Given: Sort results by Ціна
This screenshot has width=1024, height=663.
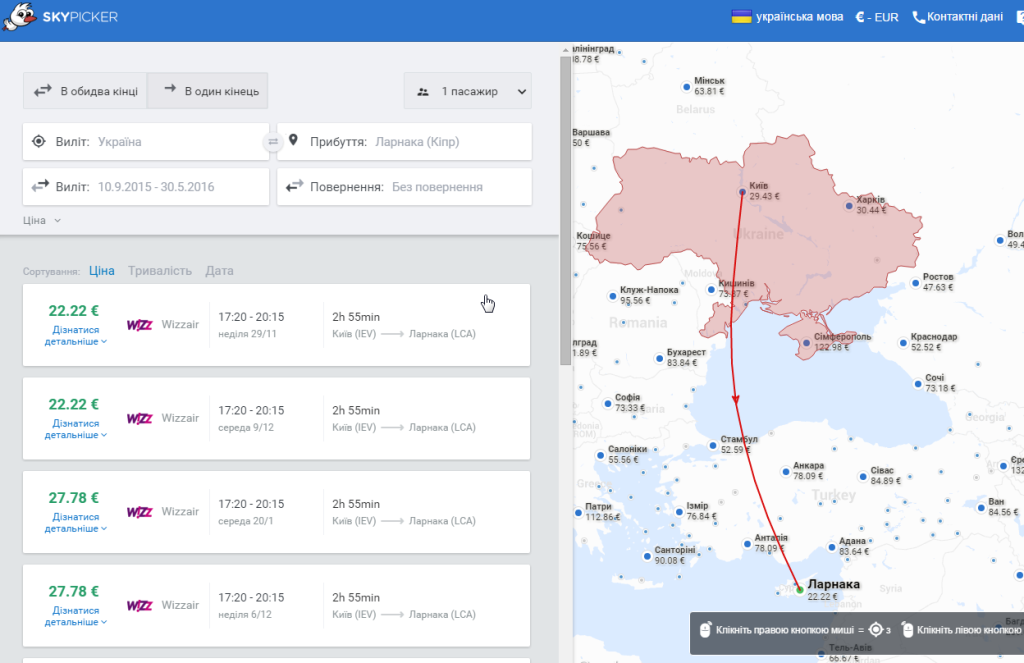Looking at the screenshot, I should [102, 270].
